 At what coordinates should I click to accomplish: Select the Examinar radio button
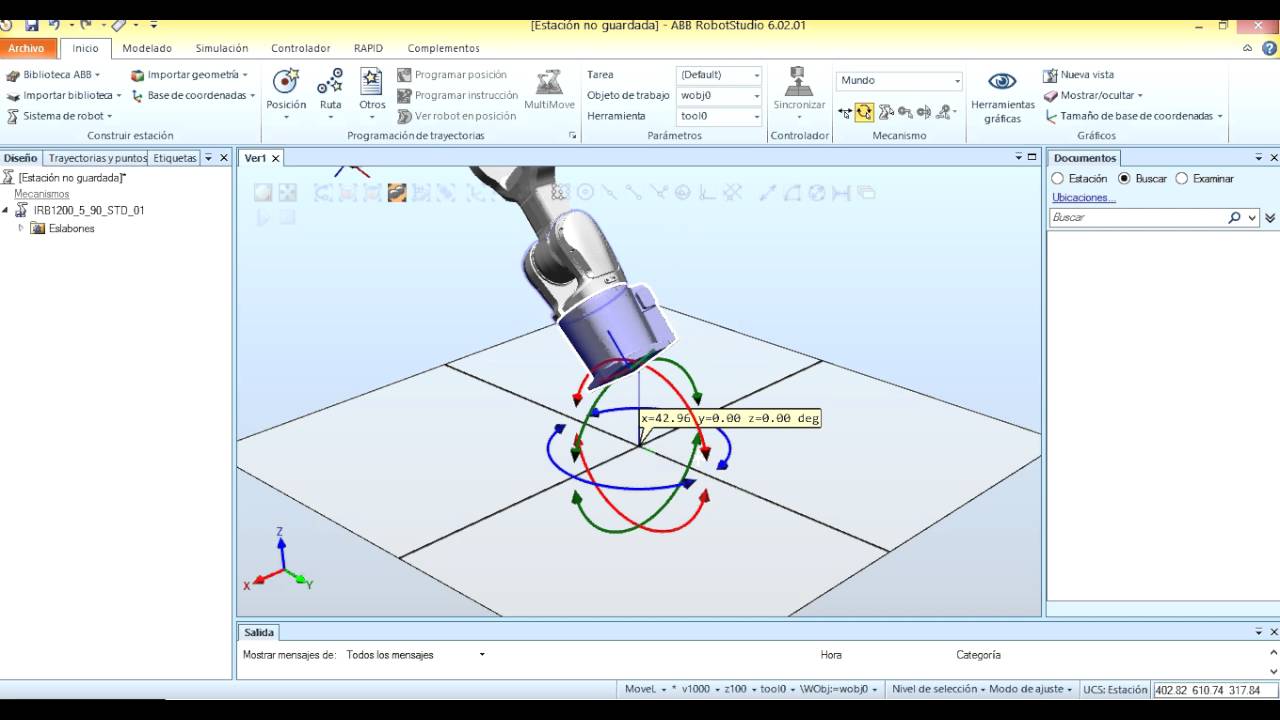(1182, 178)
